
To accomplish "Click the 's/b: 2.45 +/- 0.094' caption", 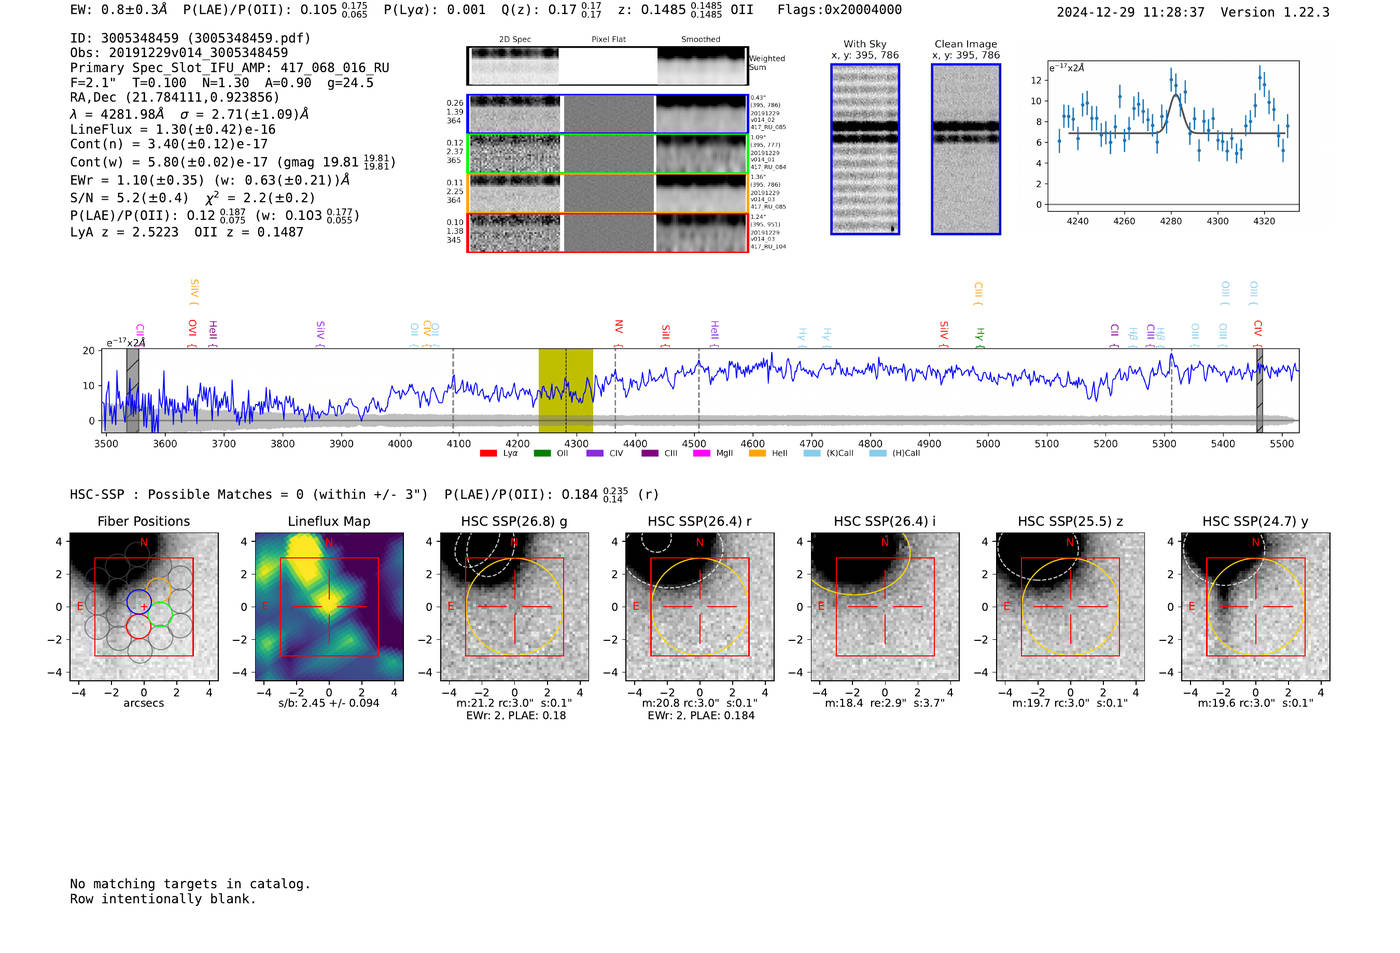I will coord(329,703).
